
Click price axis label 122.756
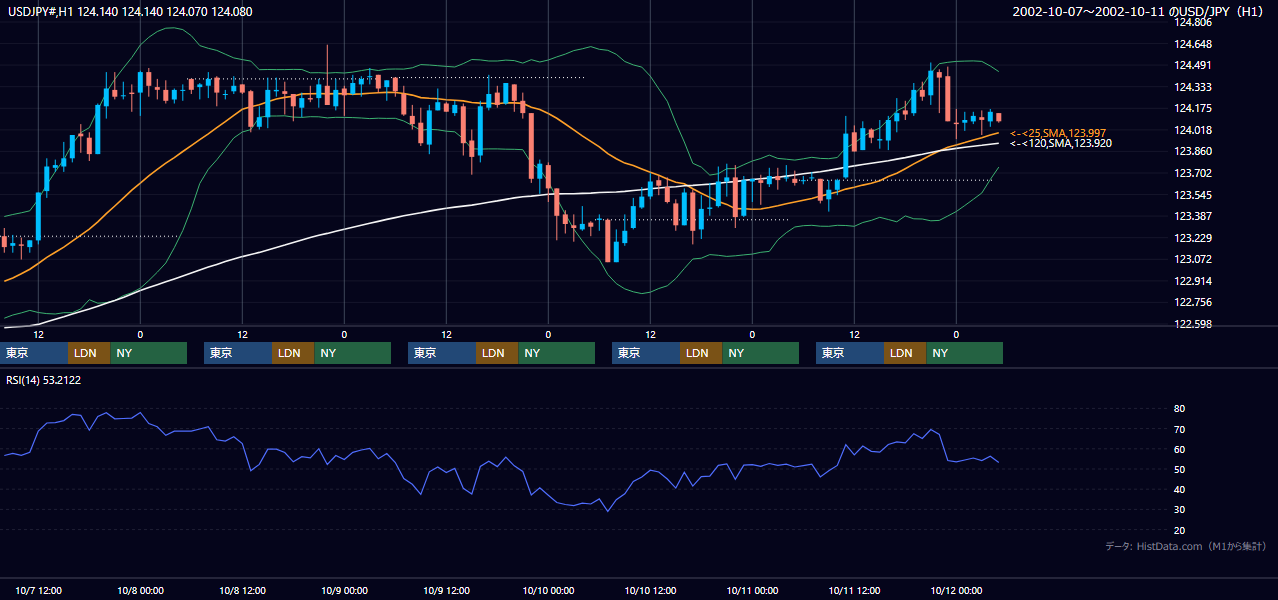(1192, 302)
